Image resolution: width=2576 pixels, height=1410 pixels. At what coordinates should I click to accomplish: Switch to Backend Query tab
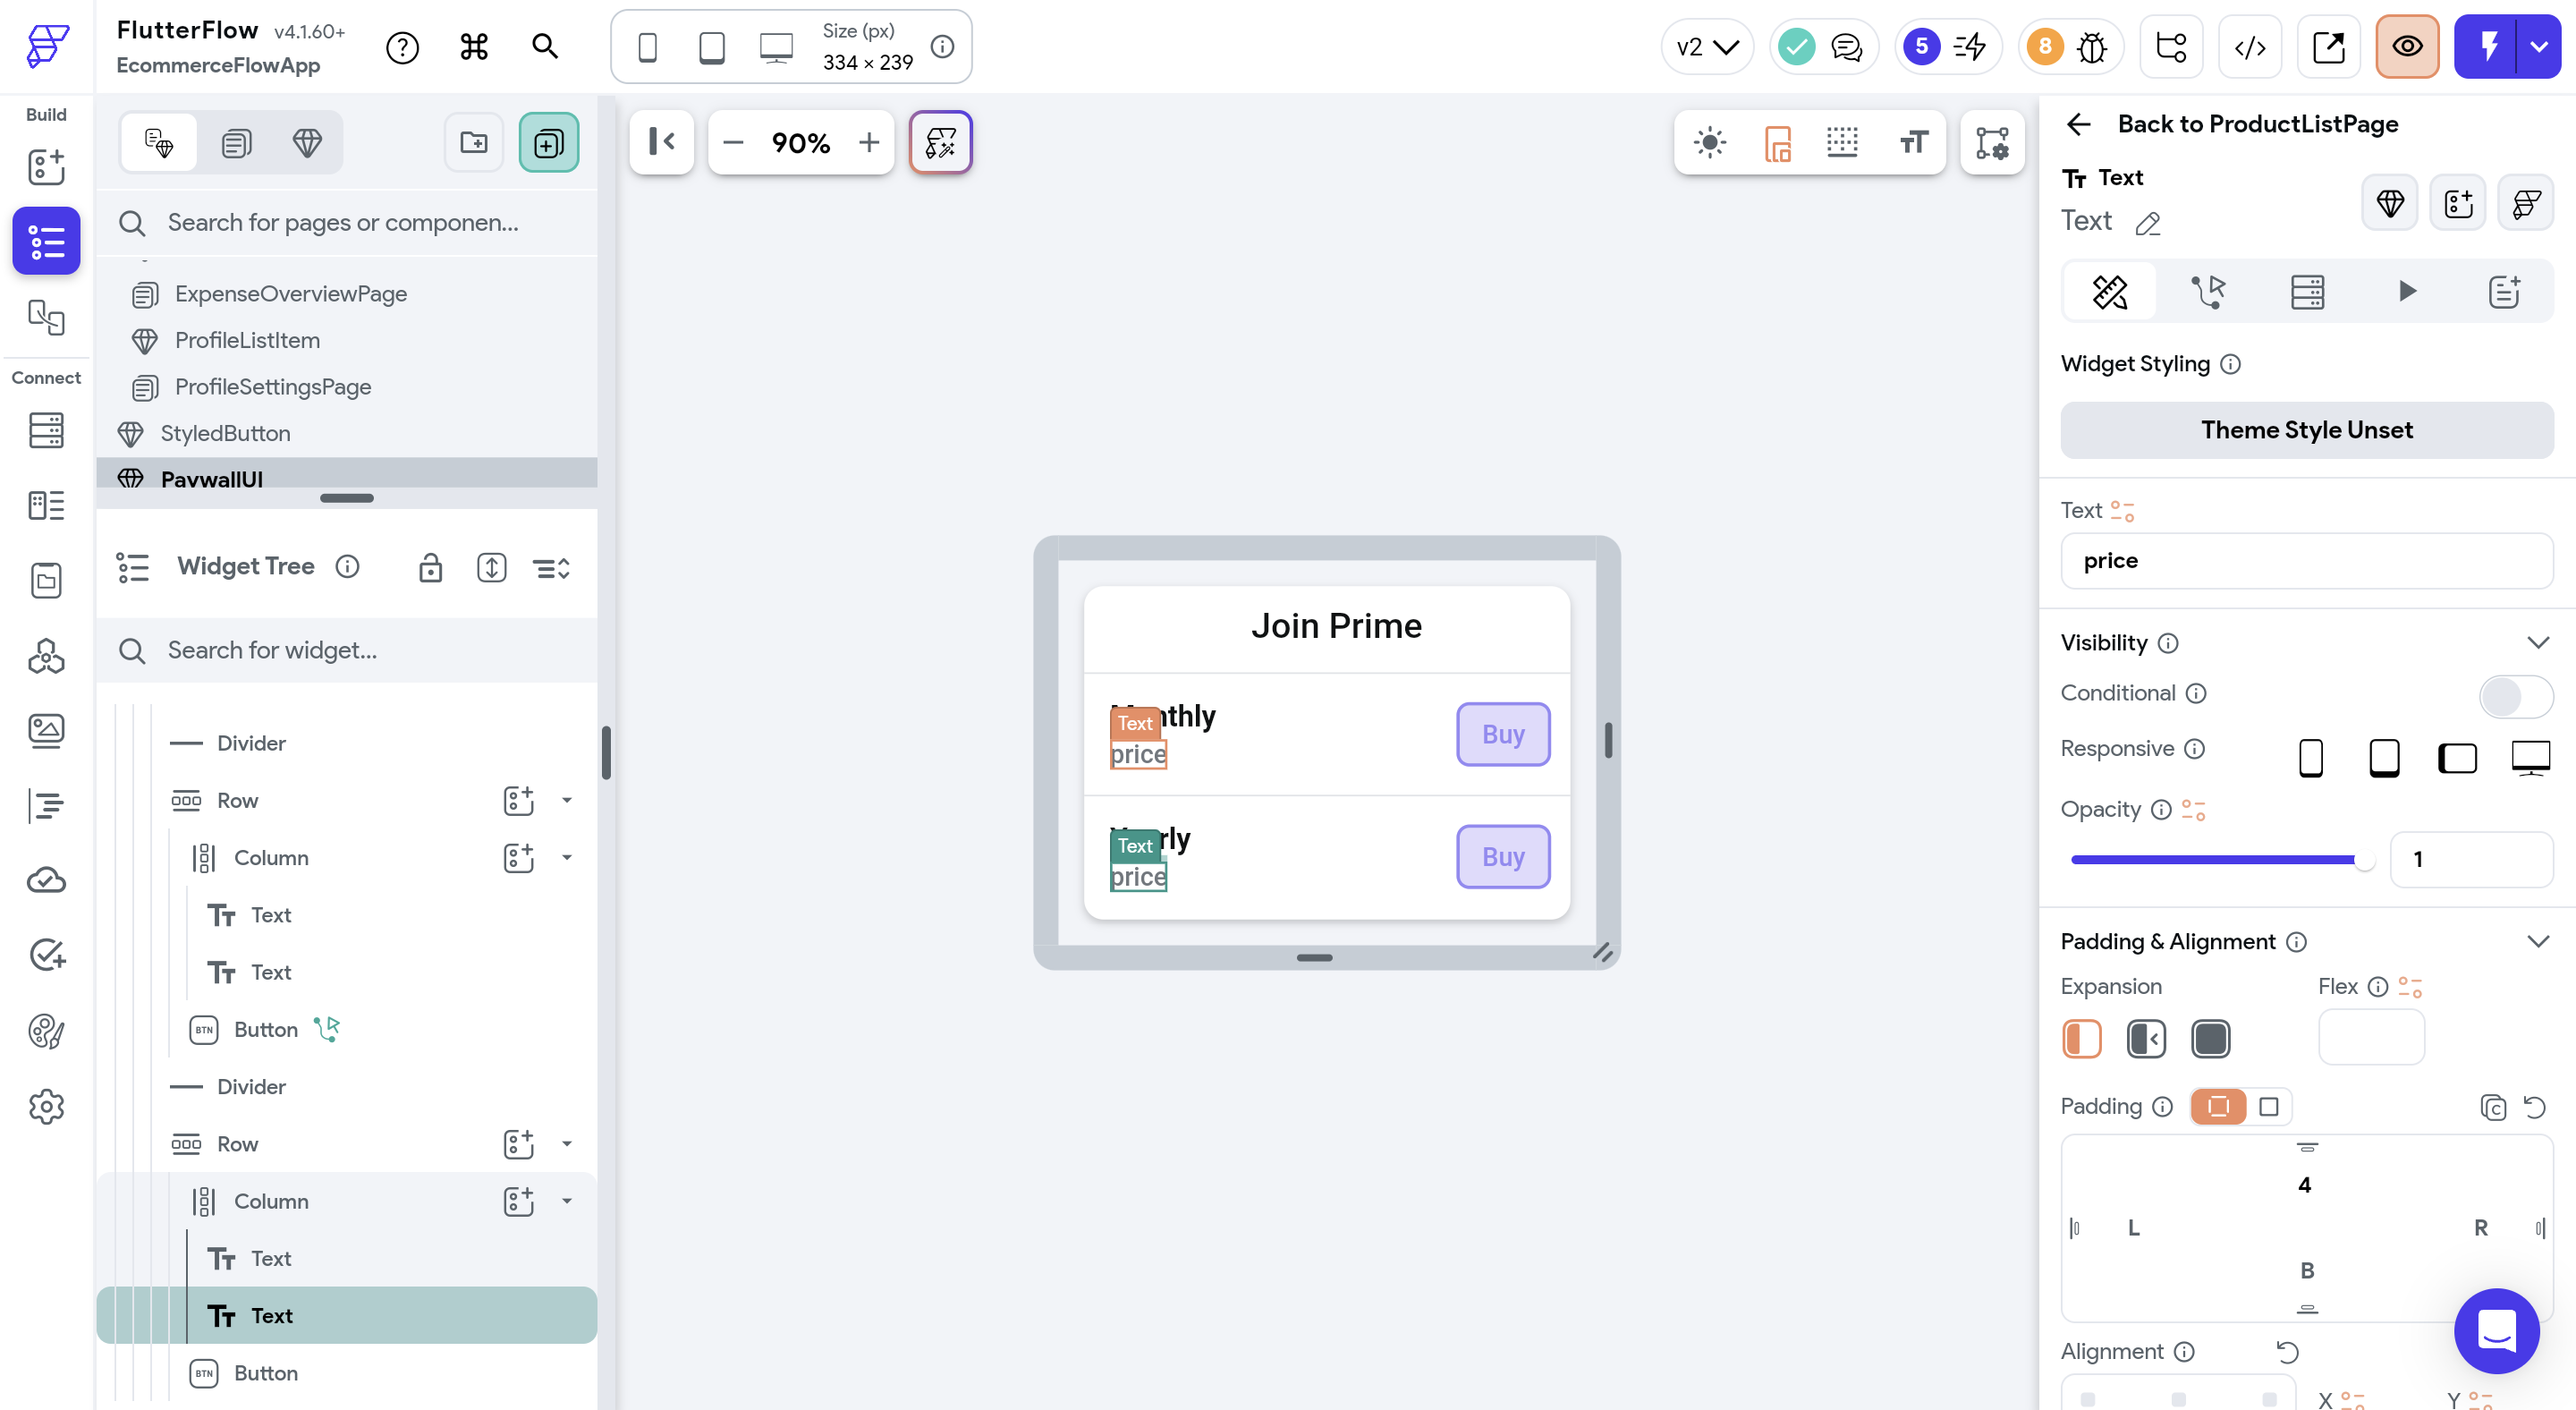[2307, 292]
